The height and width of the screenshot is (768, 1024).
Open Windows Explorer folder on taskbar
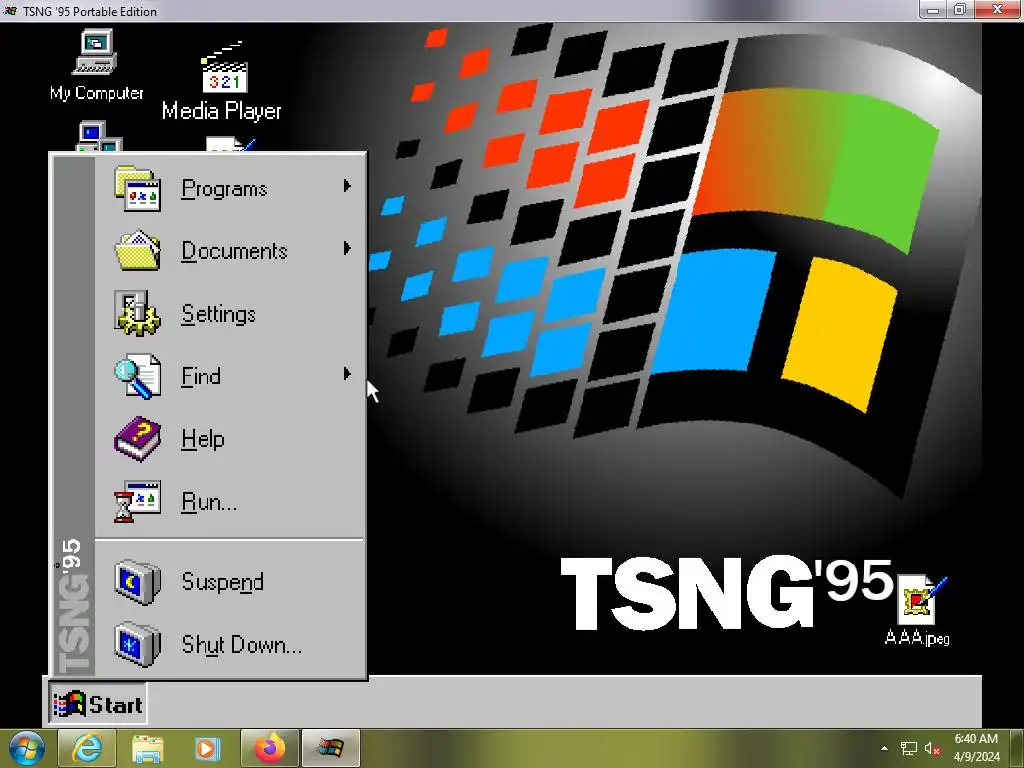pyautogui.click(x=148, y=748)
